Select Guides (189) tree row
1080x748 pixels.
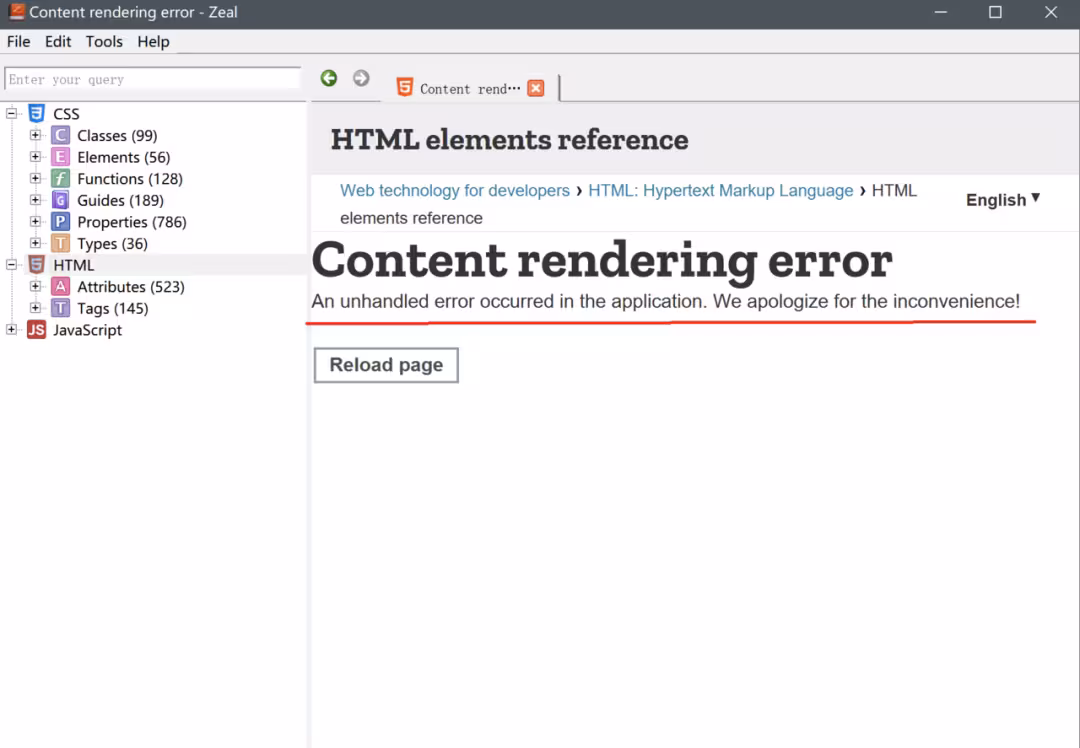[x=121, y=200]
